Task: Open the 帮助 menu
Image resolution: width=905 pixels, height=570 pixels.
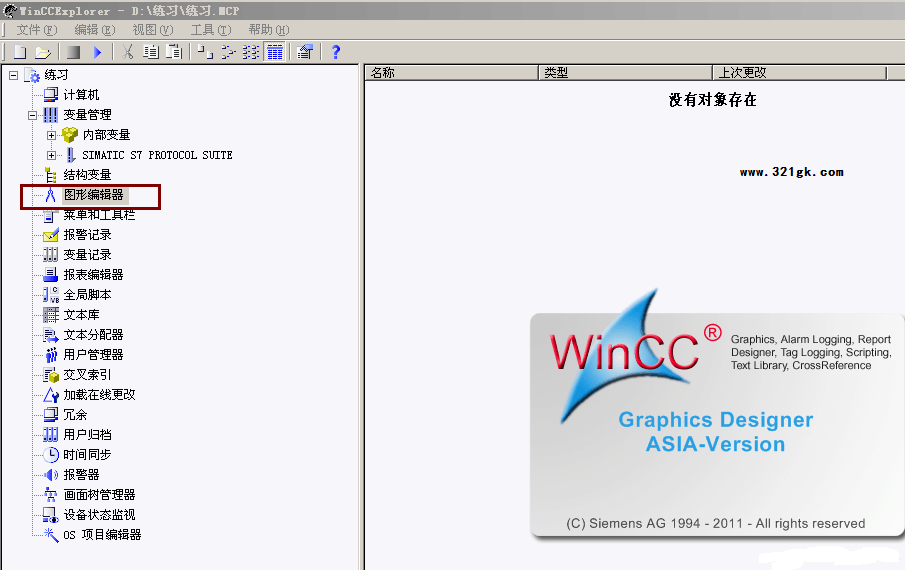Action: click(x=269, y=29)
